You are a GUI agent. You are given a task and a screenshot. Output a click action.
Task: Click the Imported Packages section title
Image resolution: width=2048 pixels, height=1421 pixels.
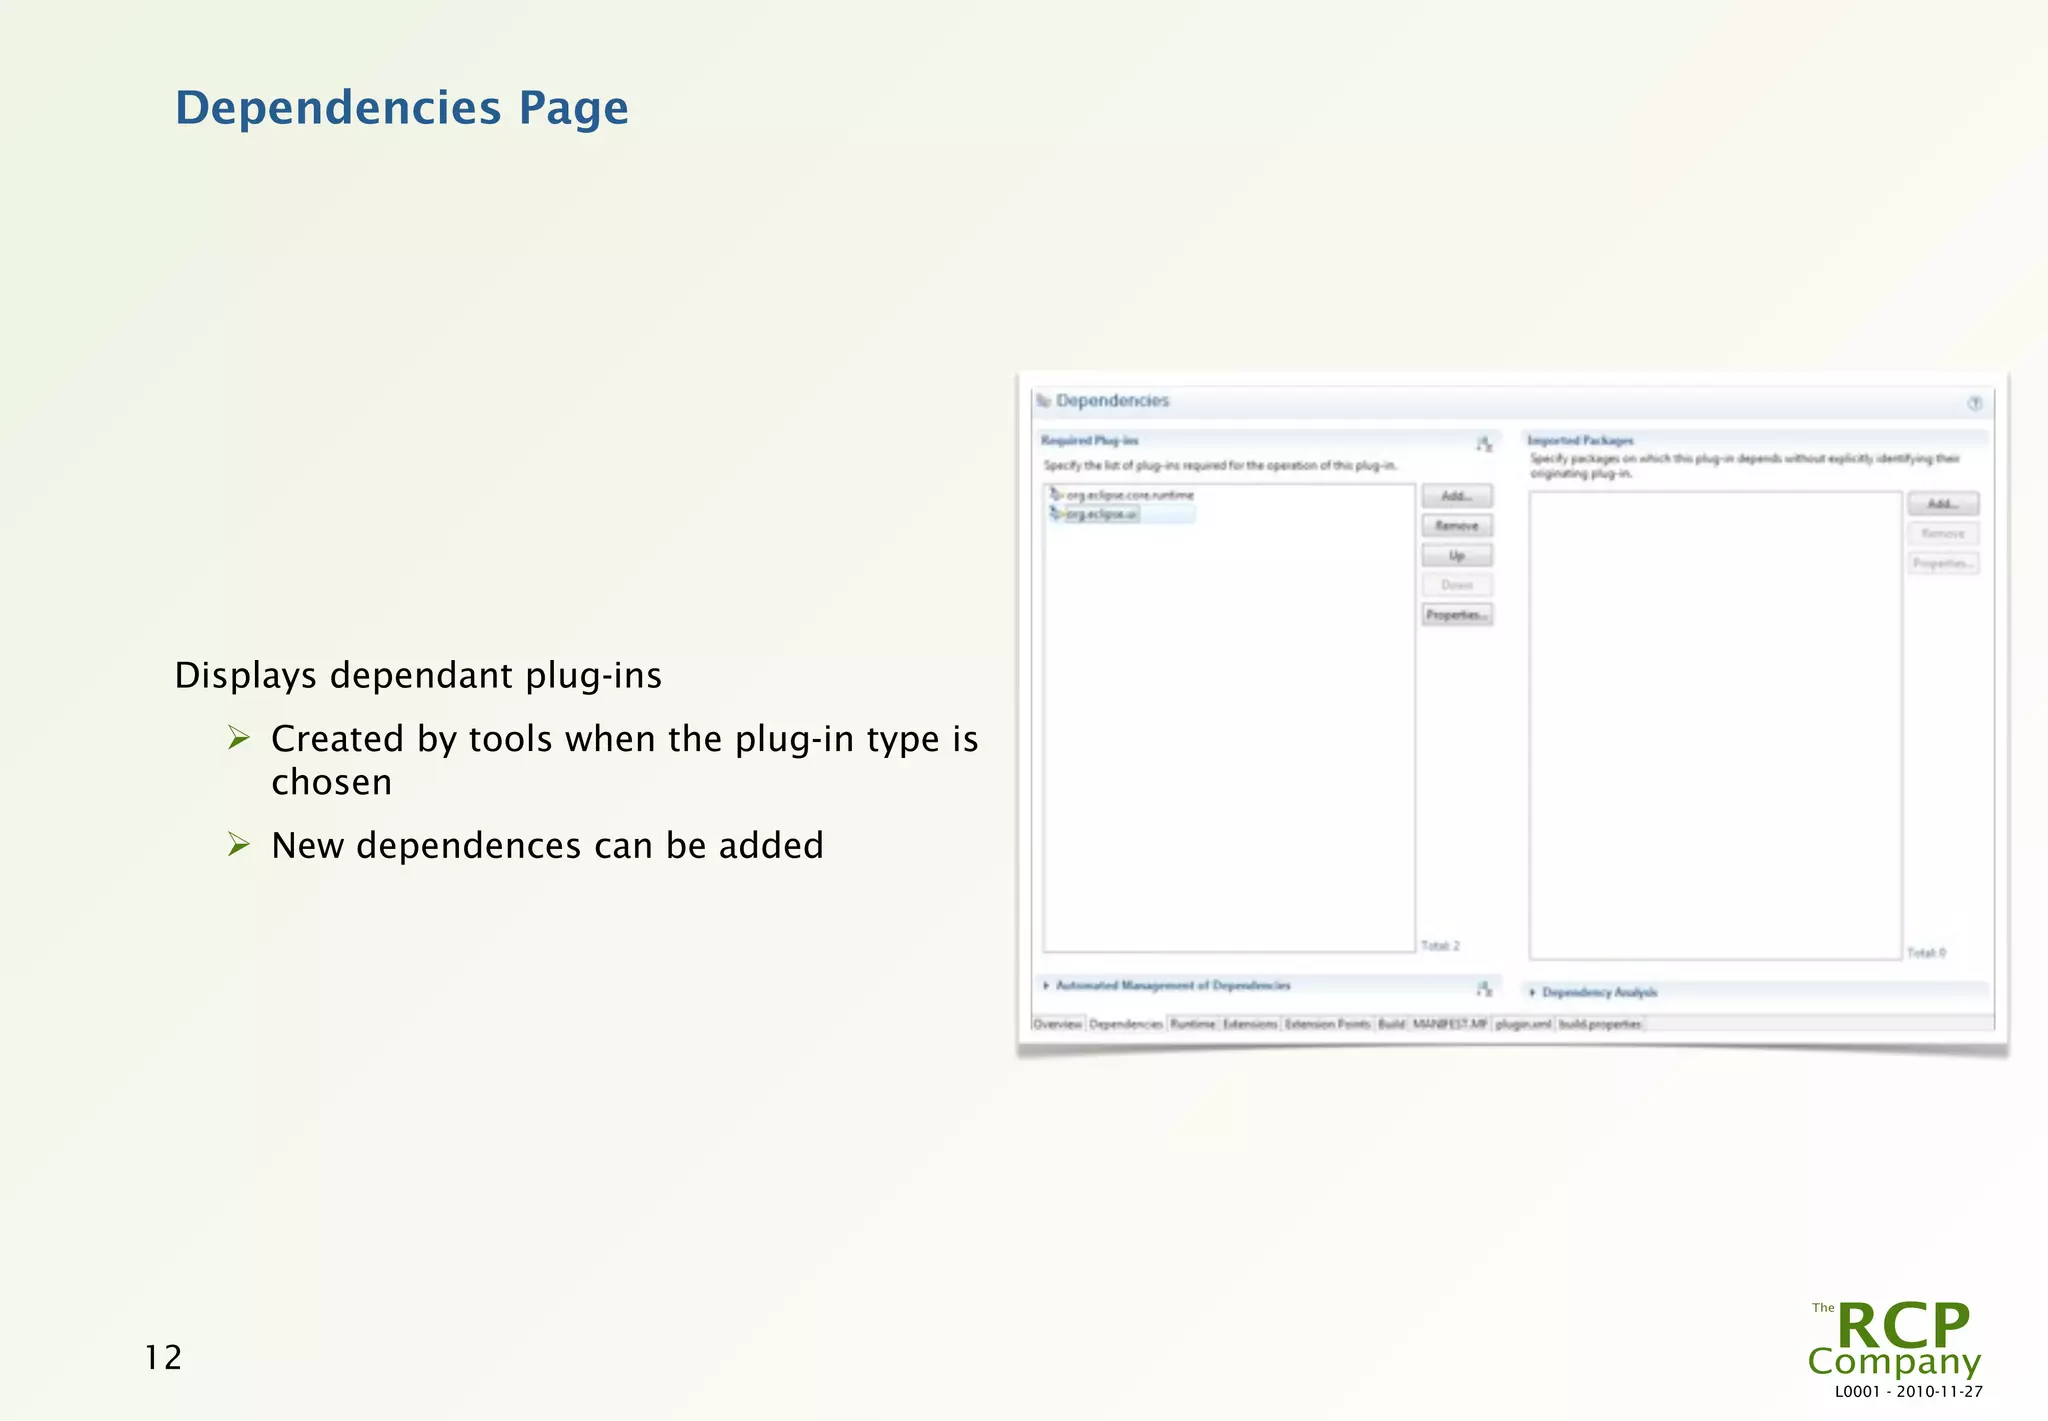[1580, 440]
